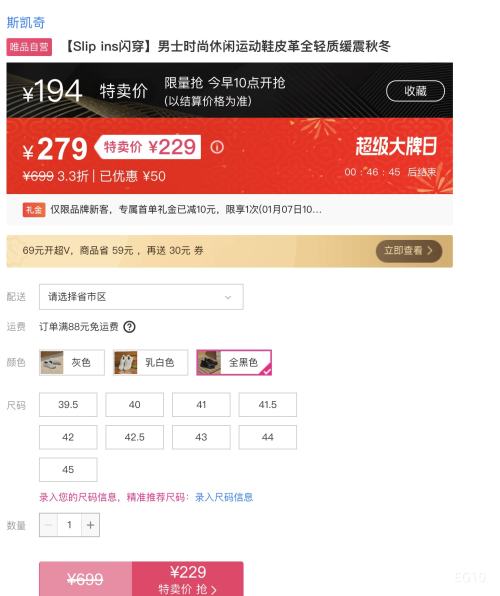500x596 pixels.
Task: Click 立即查看 in the 超V banner
Action: pyautogui.click(x=409, y=251)
